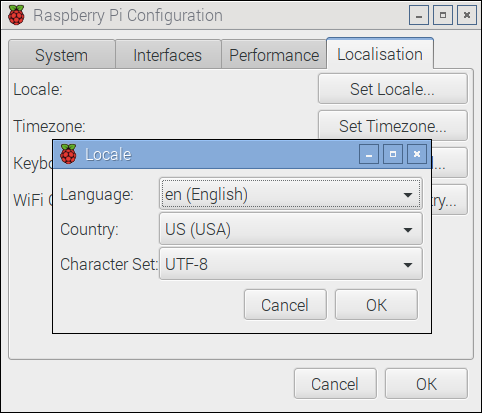The image size is (482, 413).
Task: Maximize the Locale dialog
Action: click(x=393, y=154)
